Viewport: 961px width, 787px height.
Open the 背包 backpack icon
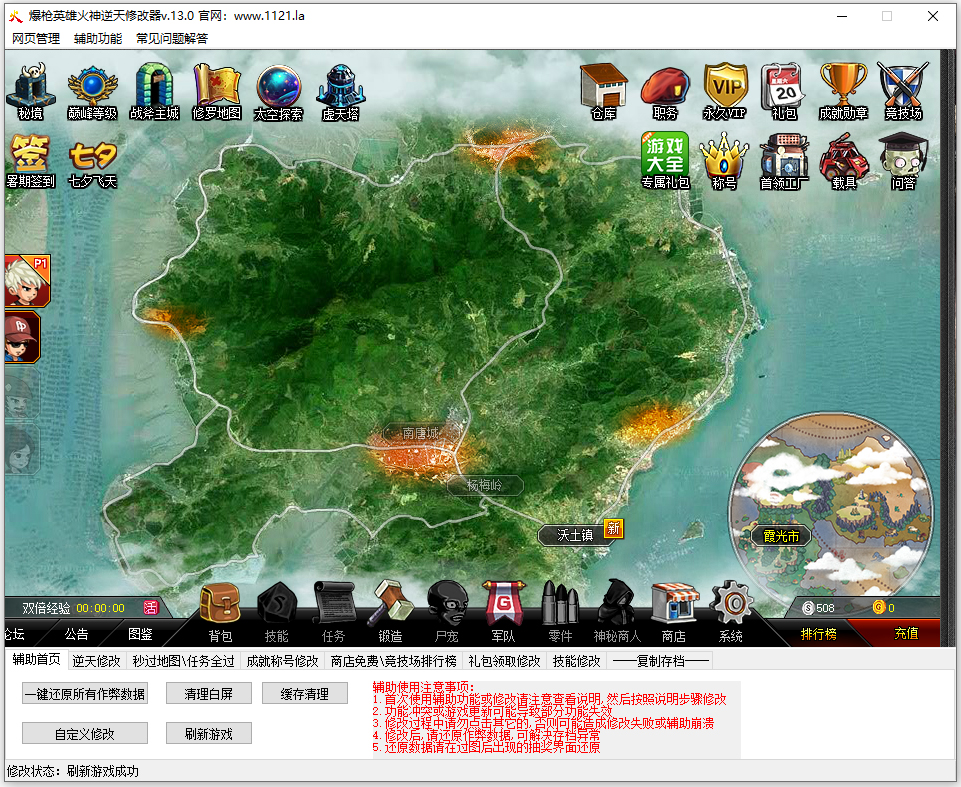[x=220, y=612]
